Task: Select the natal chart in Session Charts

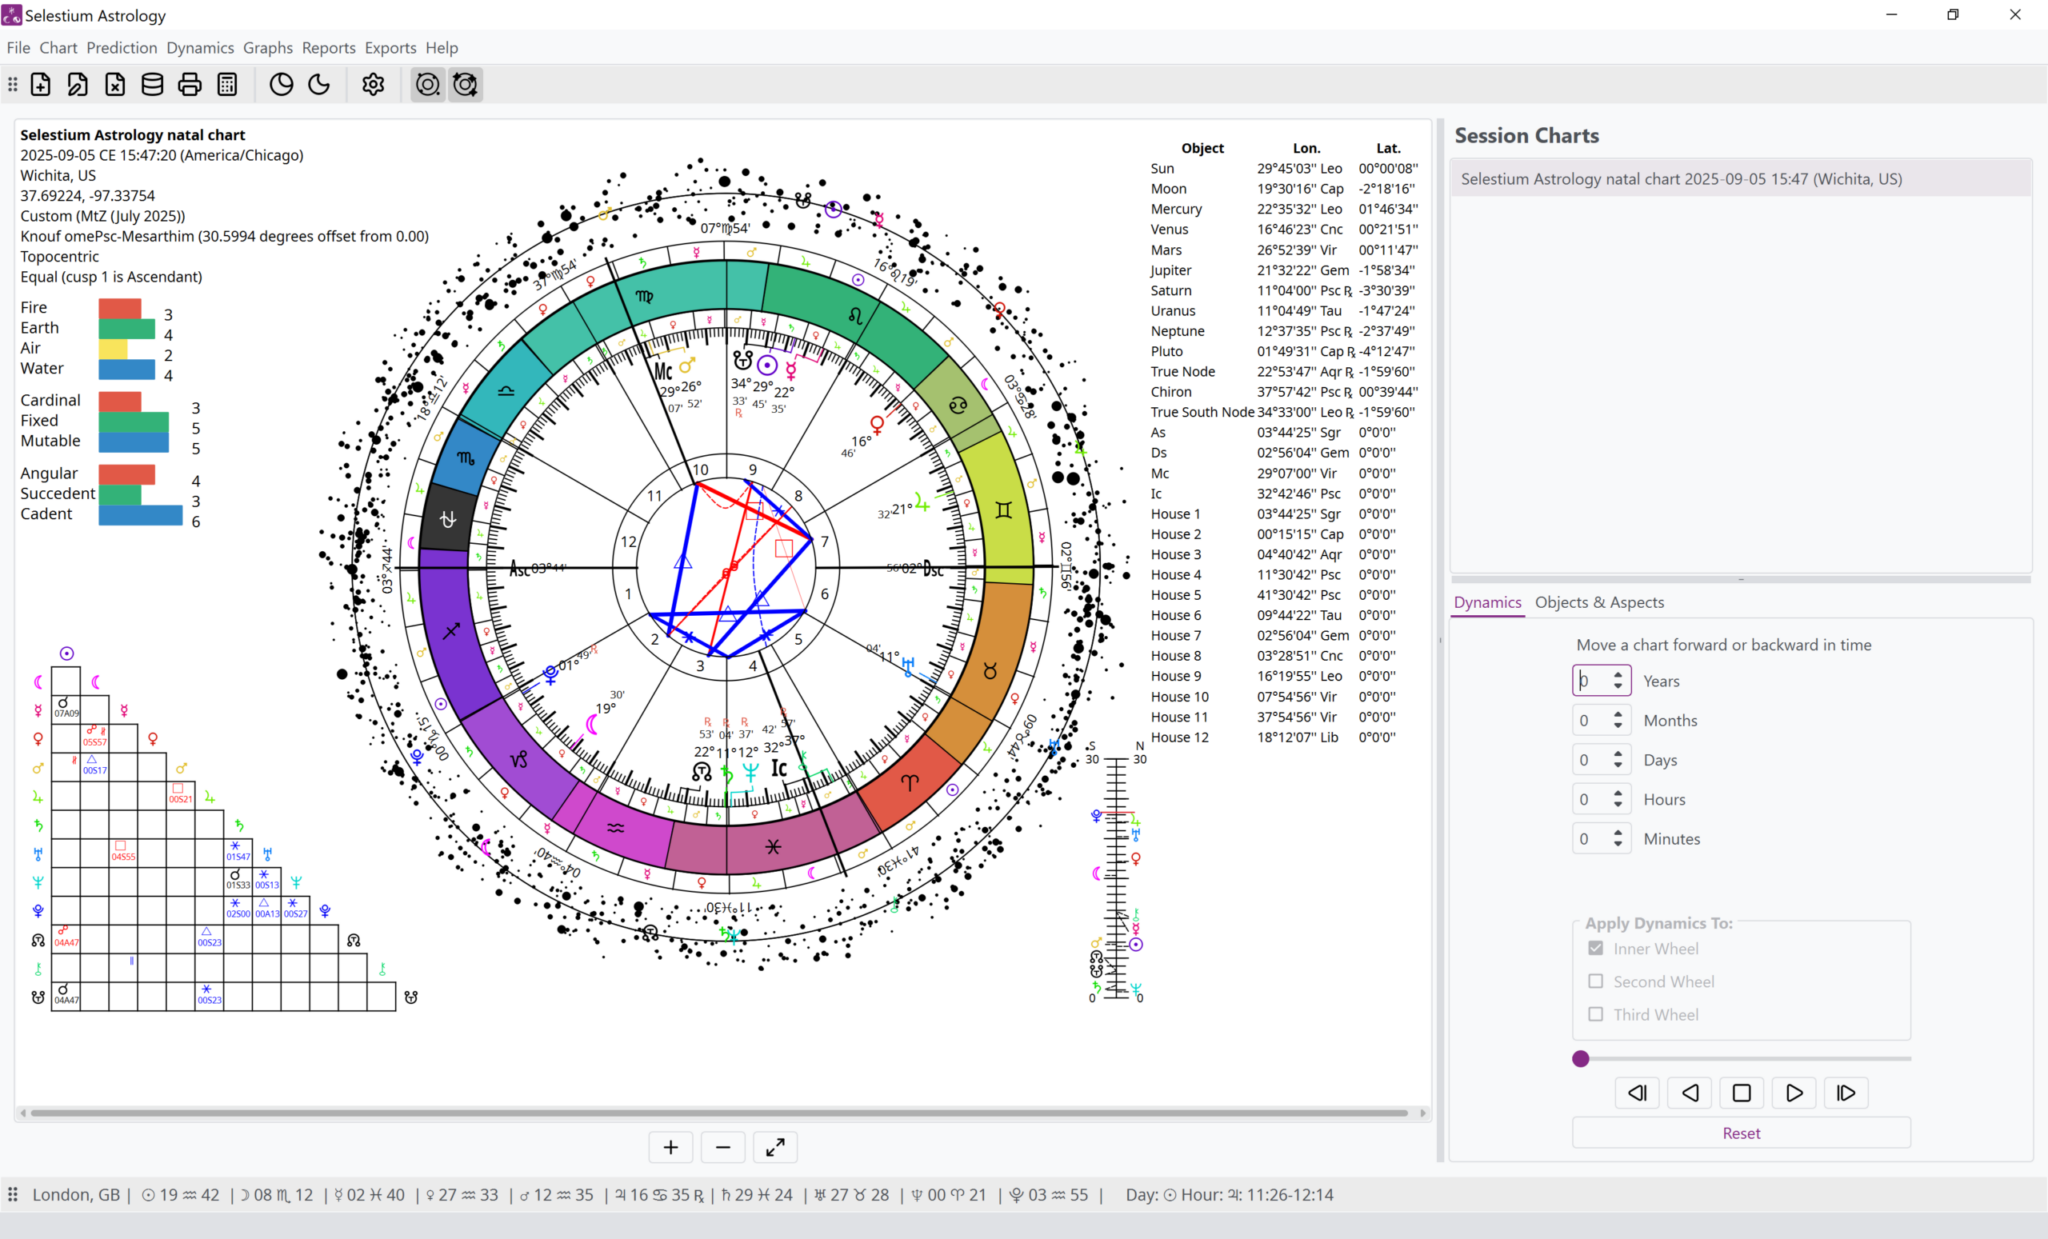Action: pyautogui.click(x=1740, y=178)
